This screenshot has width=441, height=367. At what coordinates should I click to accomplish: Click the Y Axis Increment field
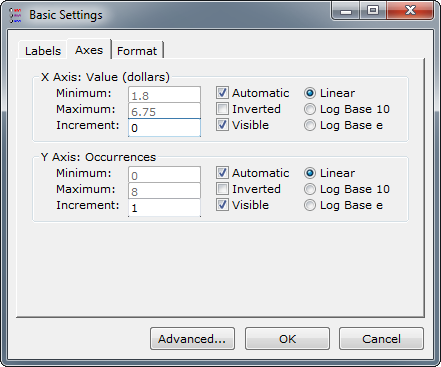(x=164, y=208)
